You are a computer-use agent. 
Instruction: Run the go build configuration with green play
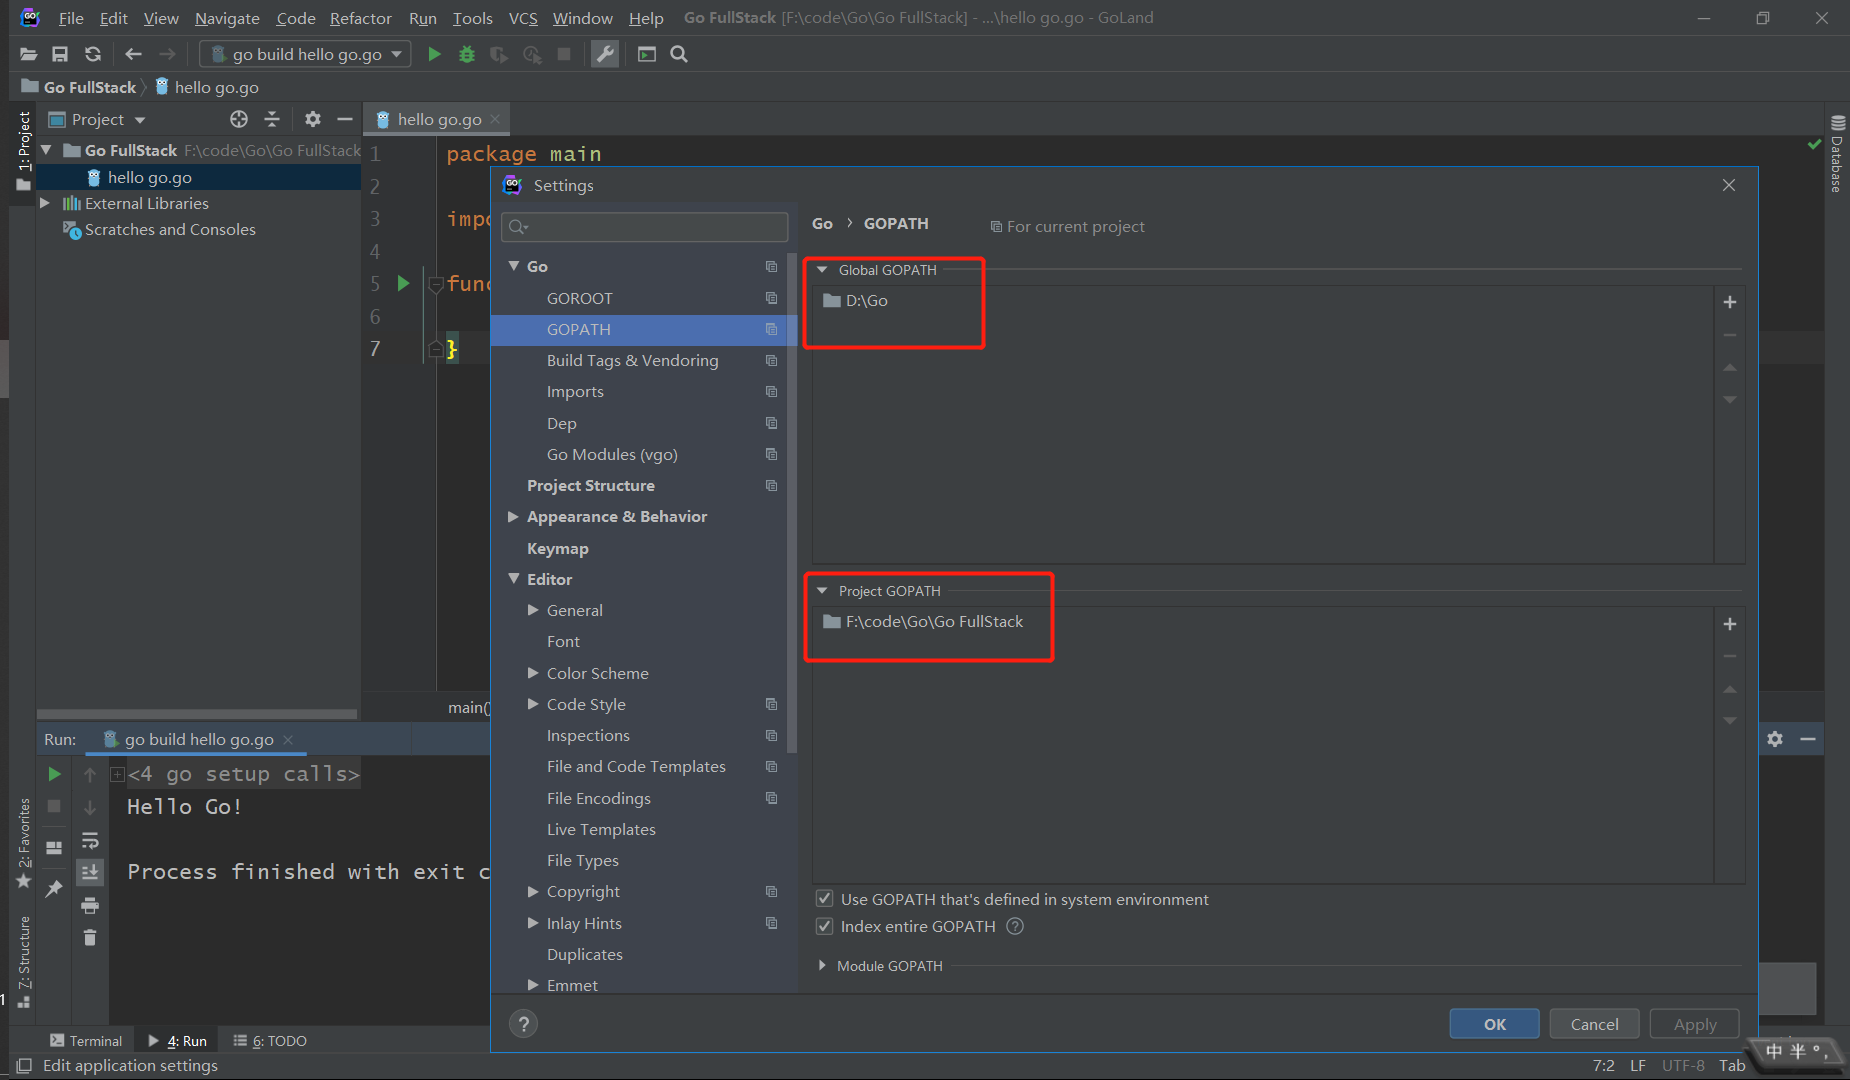tap(434, 54)
